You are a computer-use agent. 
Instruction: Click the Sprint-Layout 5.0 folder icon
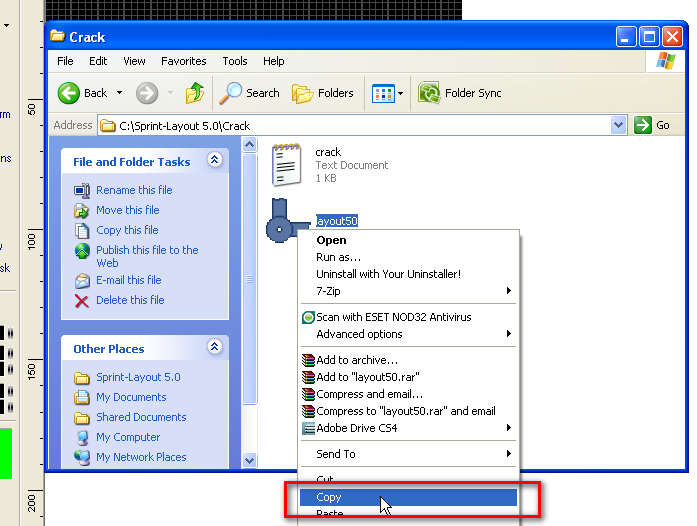point(82,378)
